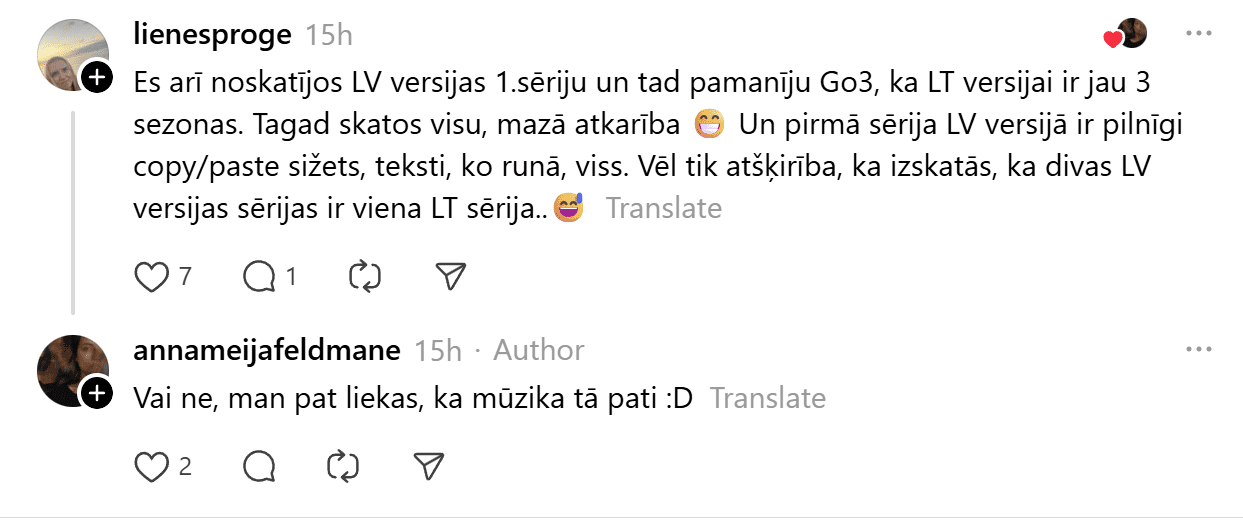Follow lienesproge via plus badge
1243x522 pixels.
(x=96, y=77)
